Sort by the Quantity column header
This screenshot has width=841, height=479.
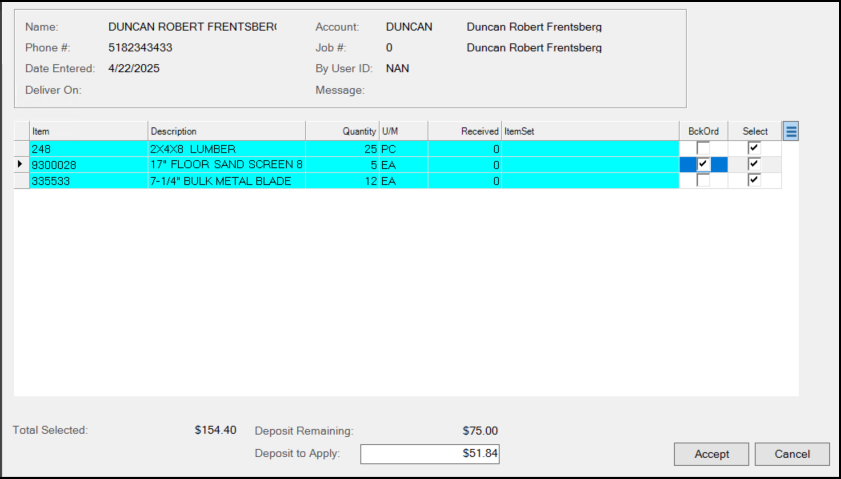tap(341, 131)
